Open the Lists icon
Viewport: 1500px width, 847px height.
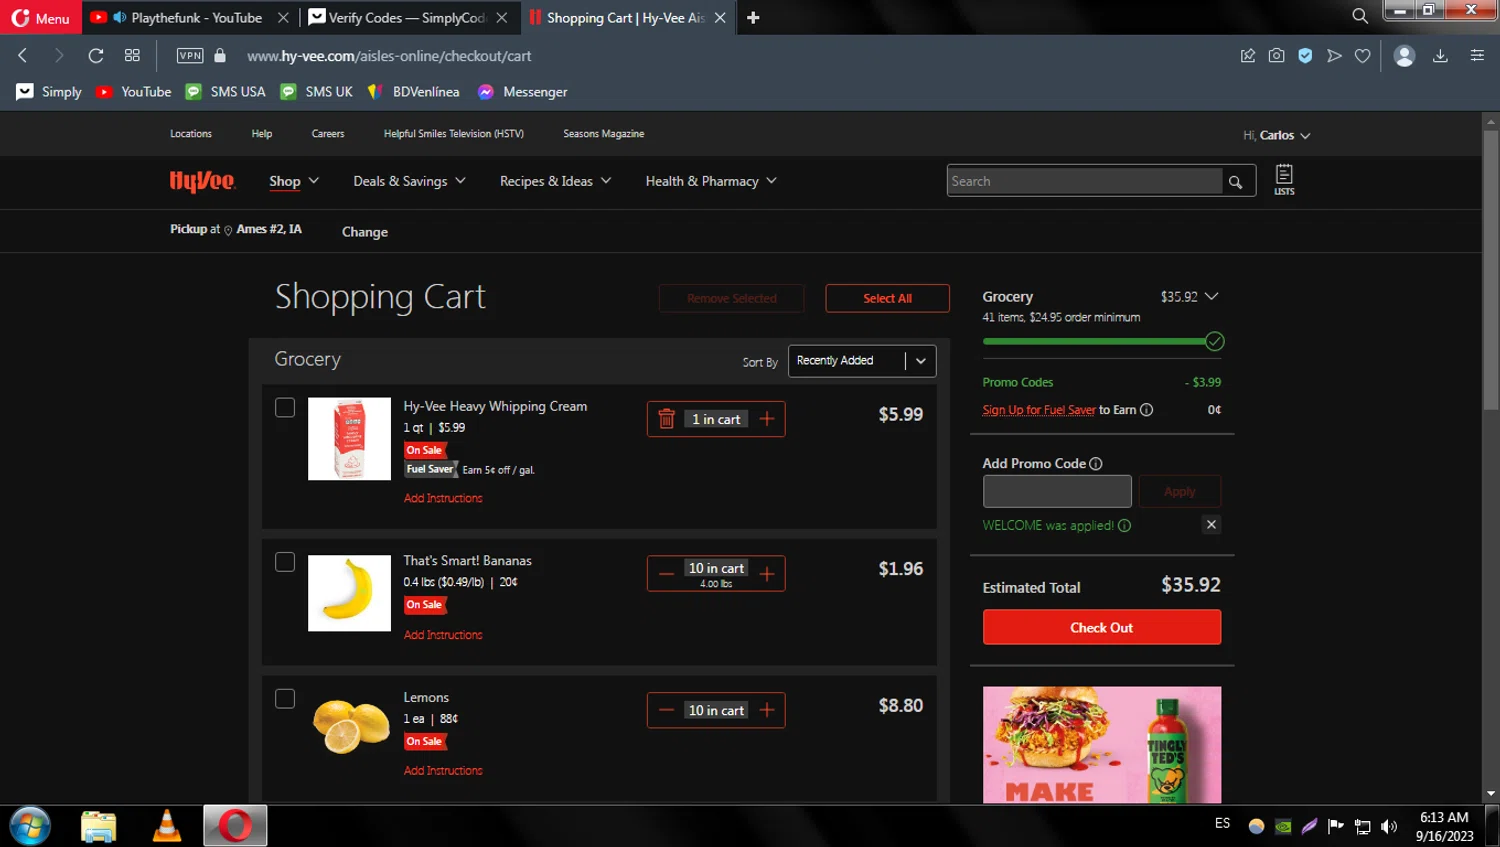(1284, 180)
